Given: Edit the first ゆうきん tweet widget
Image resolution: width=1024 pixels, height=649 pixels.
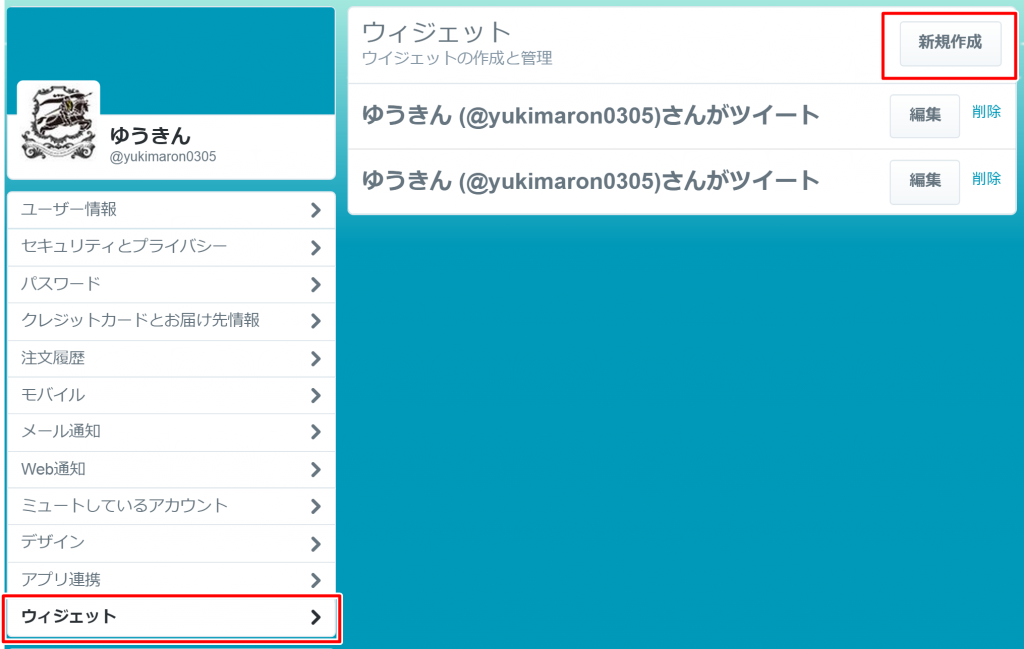Looking at the screenshot, I should 923,115.
